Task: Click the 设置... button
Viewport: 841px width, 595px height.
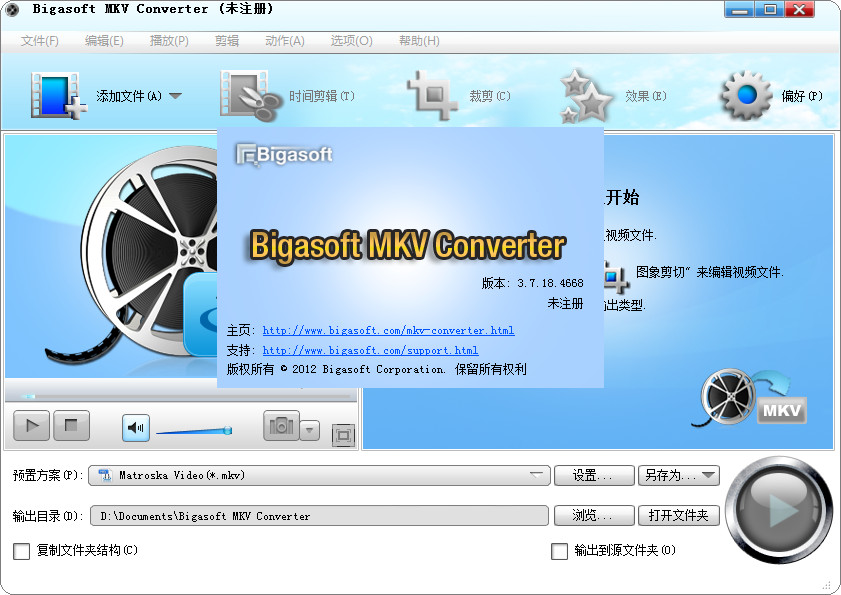Action: coord(594,475)
